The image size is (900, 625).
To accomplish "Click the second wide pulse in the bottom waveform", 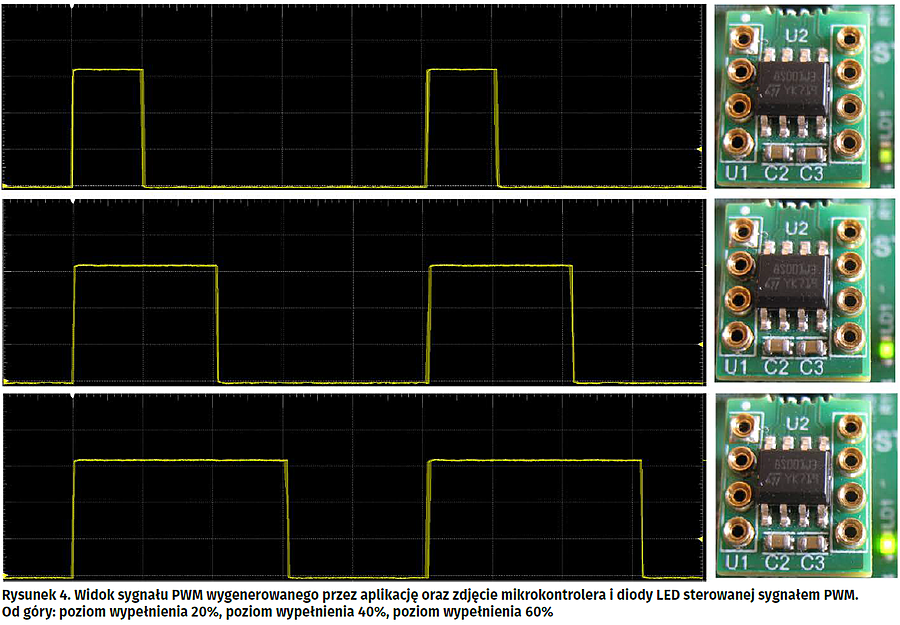I will (x=535, y=517).
